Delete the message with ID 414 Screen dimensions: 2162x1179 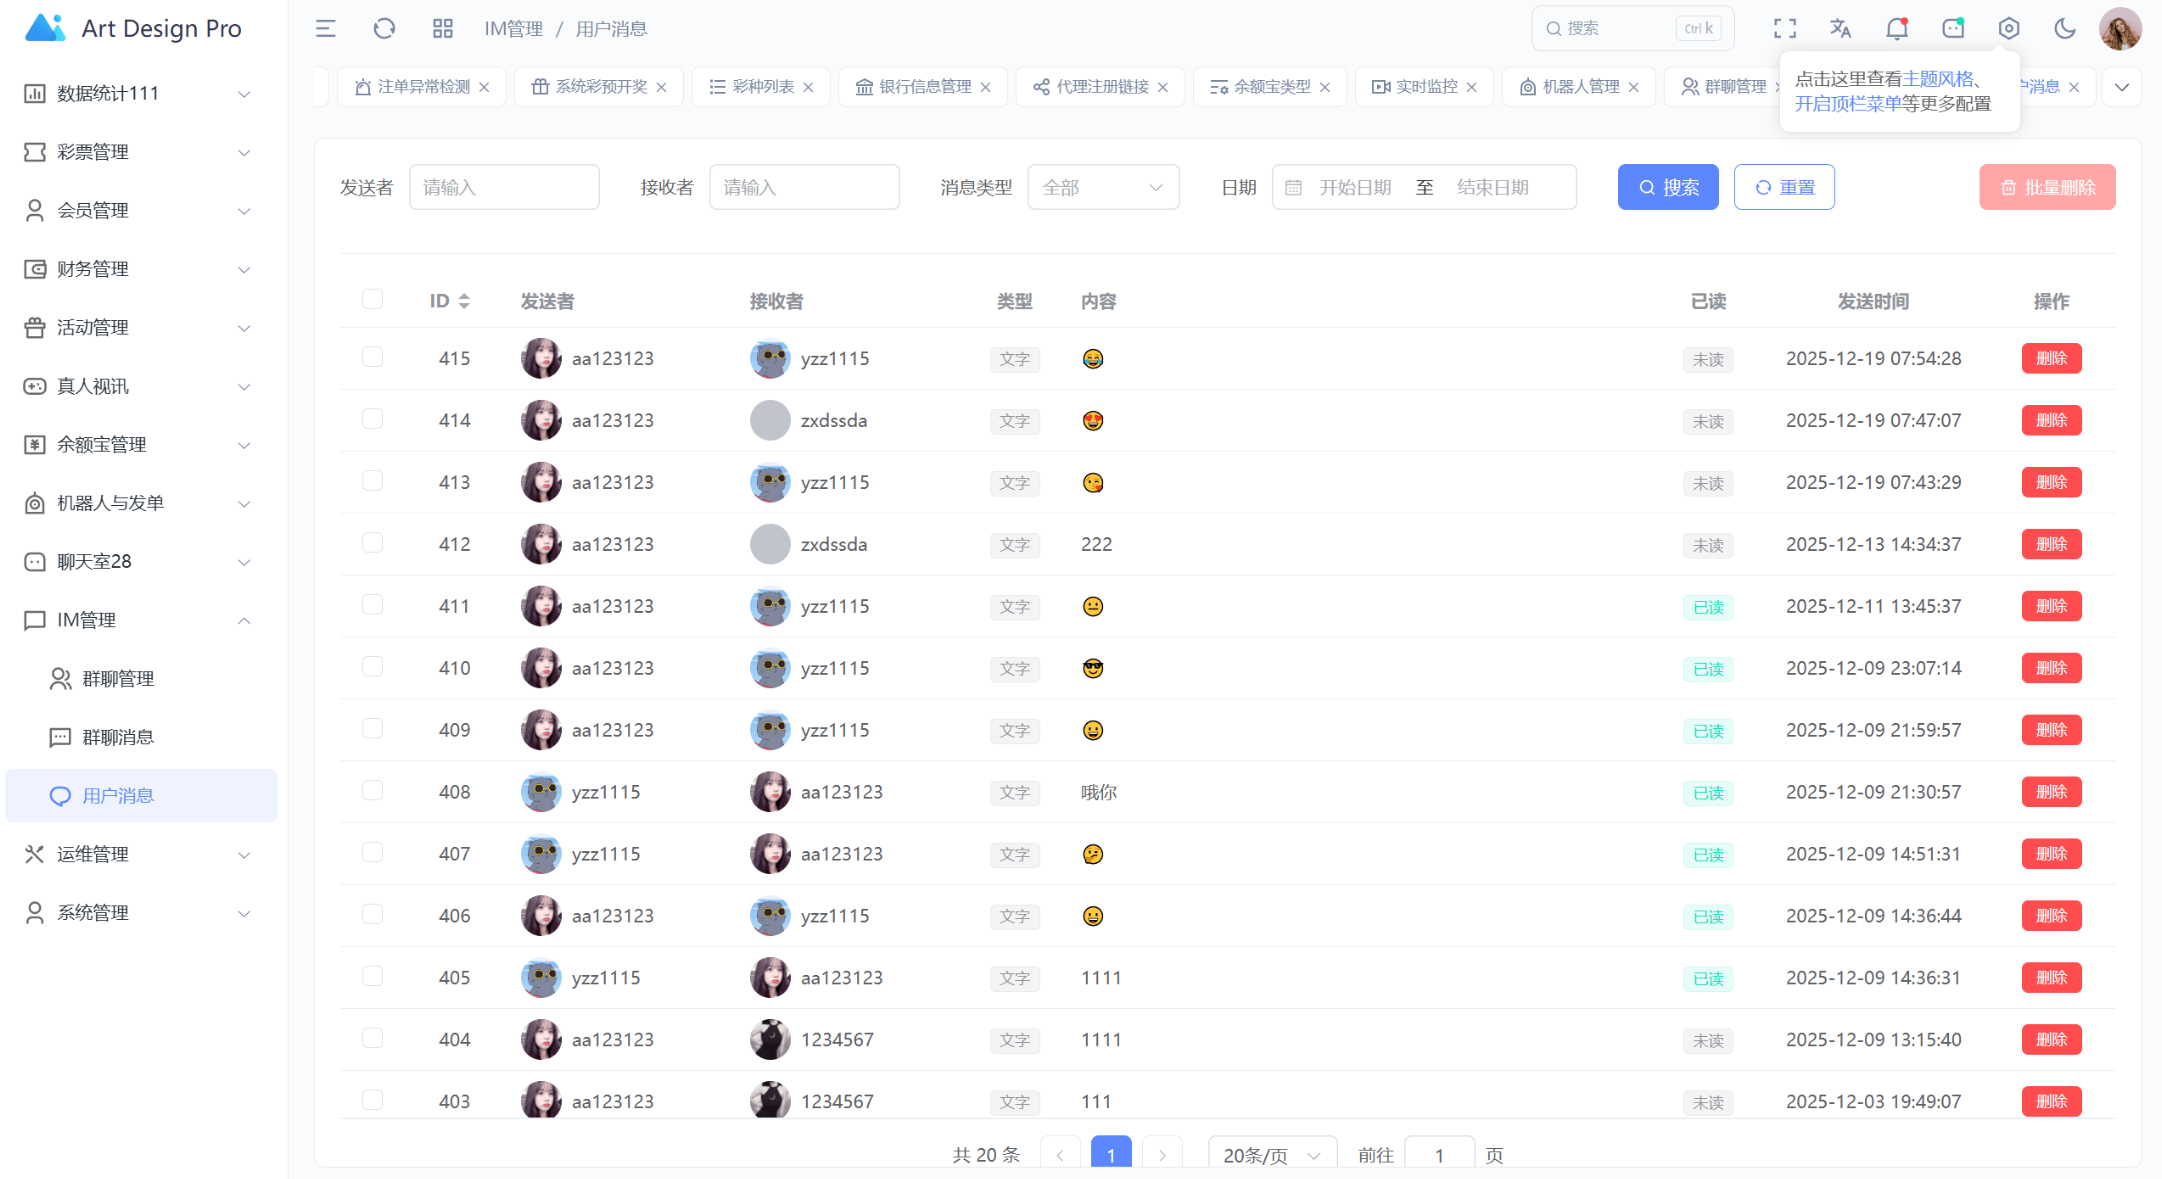pos(2051,420)
